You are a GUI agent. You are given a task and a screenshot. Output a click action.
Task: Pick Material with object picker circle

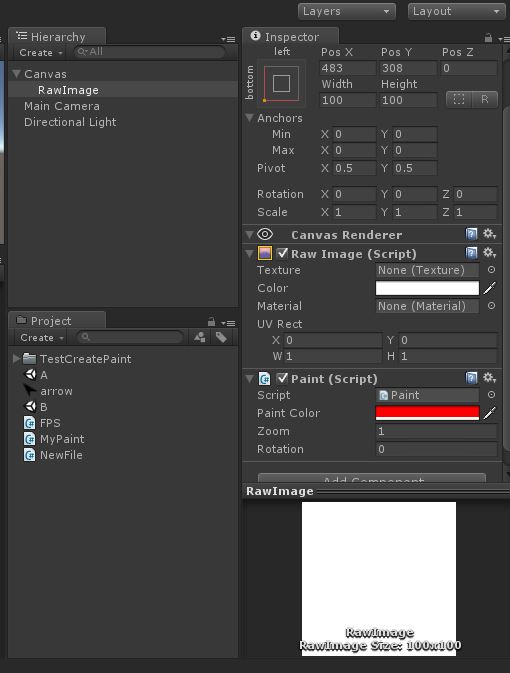click(x=492, y=306)
